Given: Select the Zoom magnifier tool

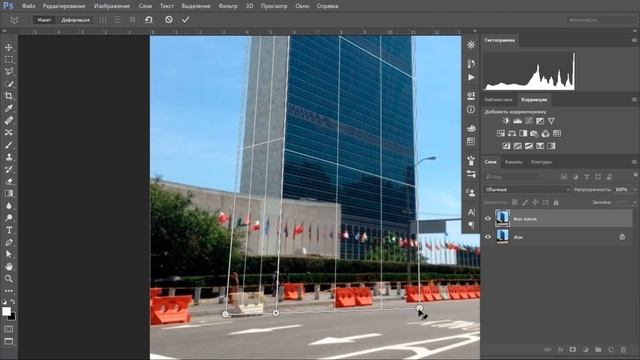Looking at the screenshot, I should (x=9, y=279).
